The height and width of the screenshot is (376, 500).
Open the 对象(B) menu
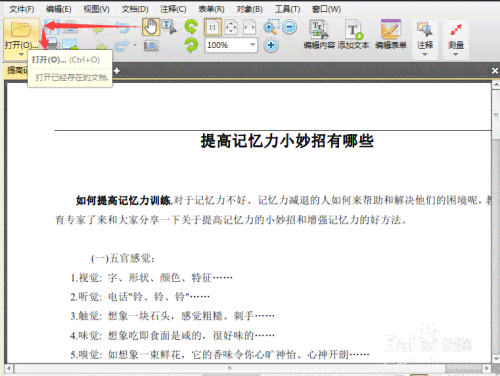[250, 9]
